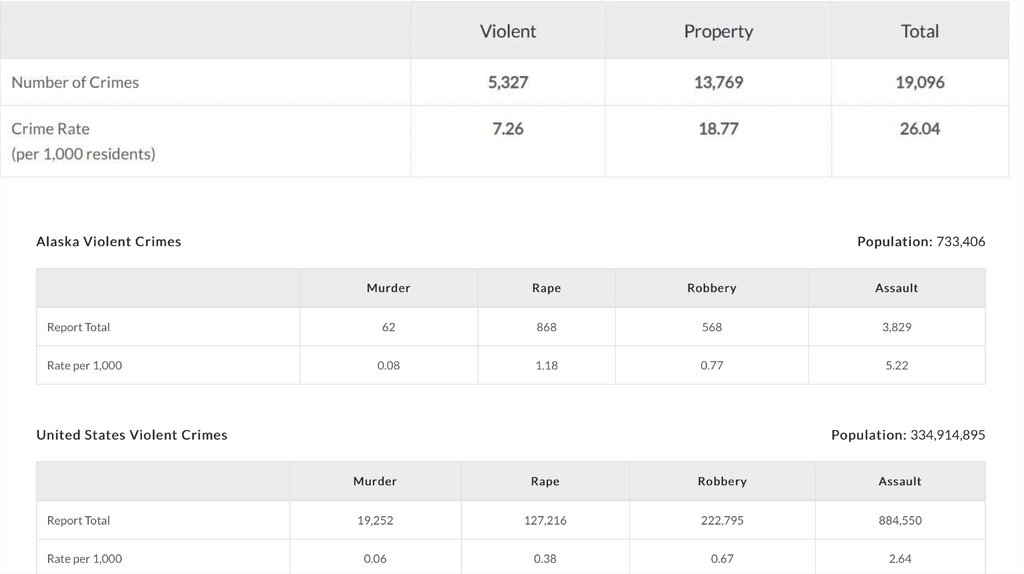Select United States robbery total 222,795

(722, 520)
